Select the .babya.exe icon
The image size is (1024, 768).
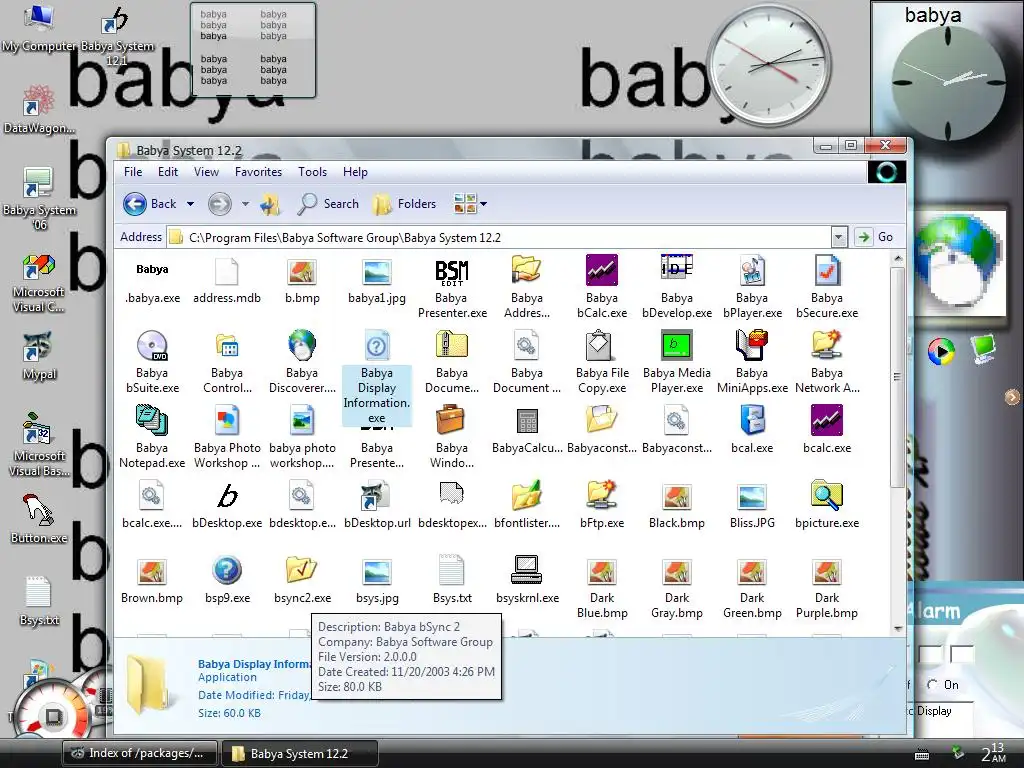tap(152, 269)
